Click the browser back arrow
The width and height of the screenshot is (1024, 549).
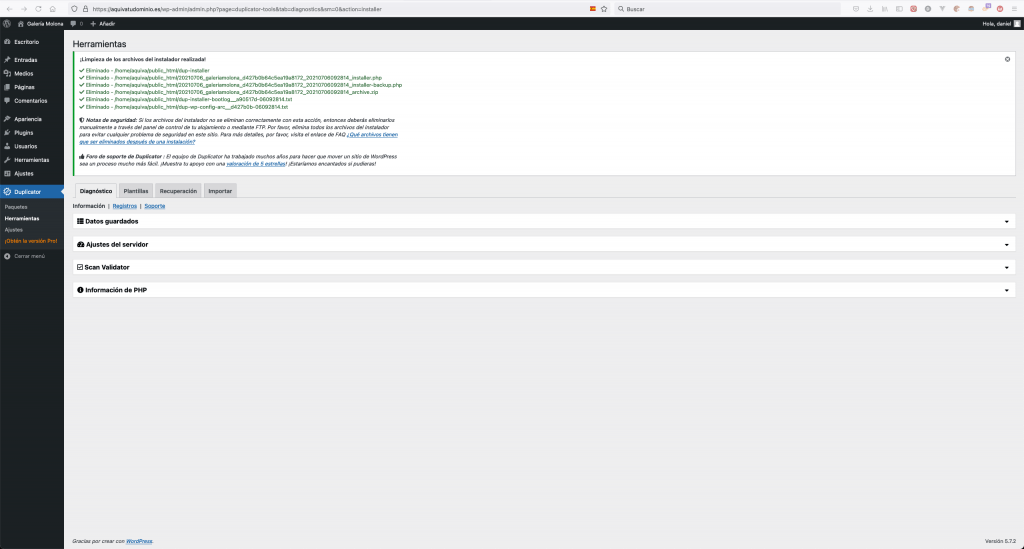pos(9,9)
